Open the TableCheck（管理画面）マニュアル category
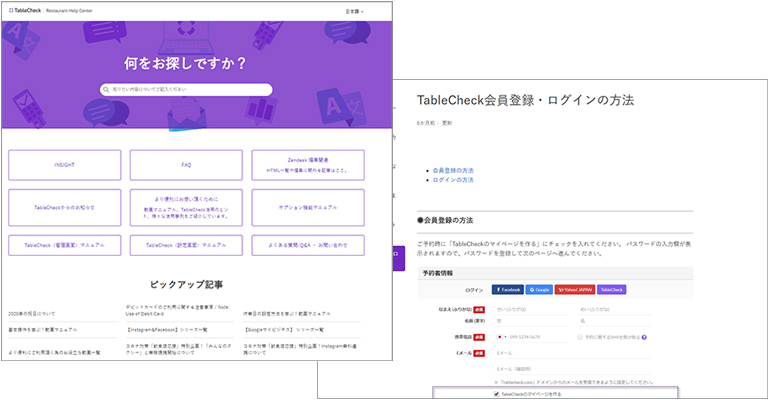This screenshot has height=400, width=770. tap(64, 245)
